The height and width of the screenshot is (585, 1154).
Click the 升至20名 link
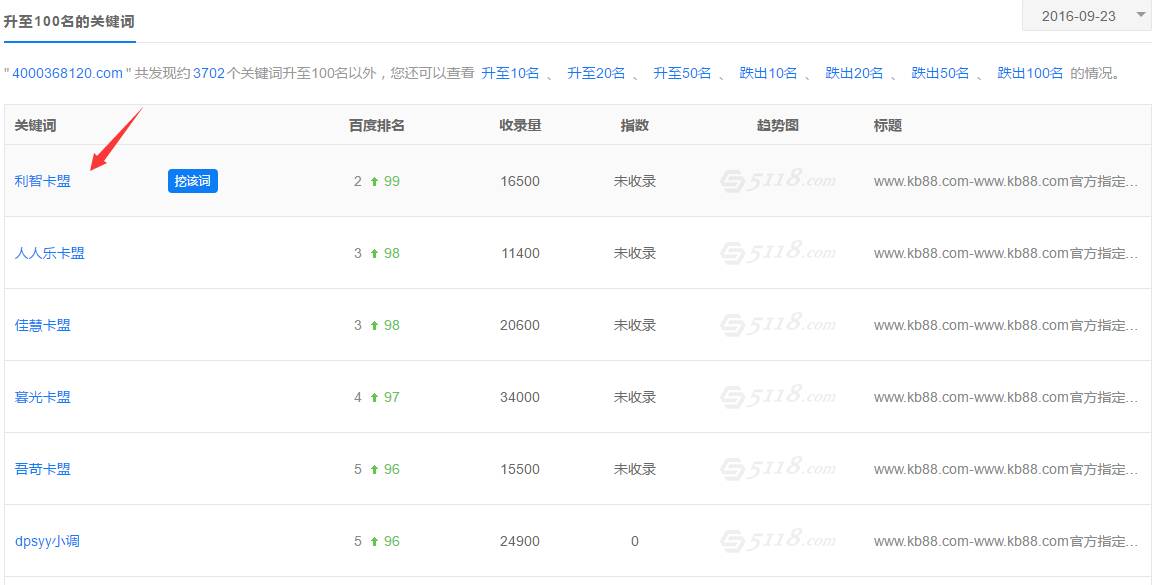(599, 72)
